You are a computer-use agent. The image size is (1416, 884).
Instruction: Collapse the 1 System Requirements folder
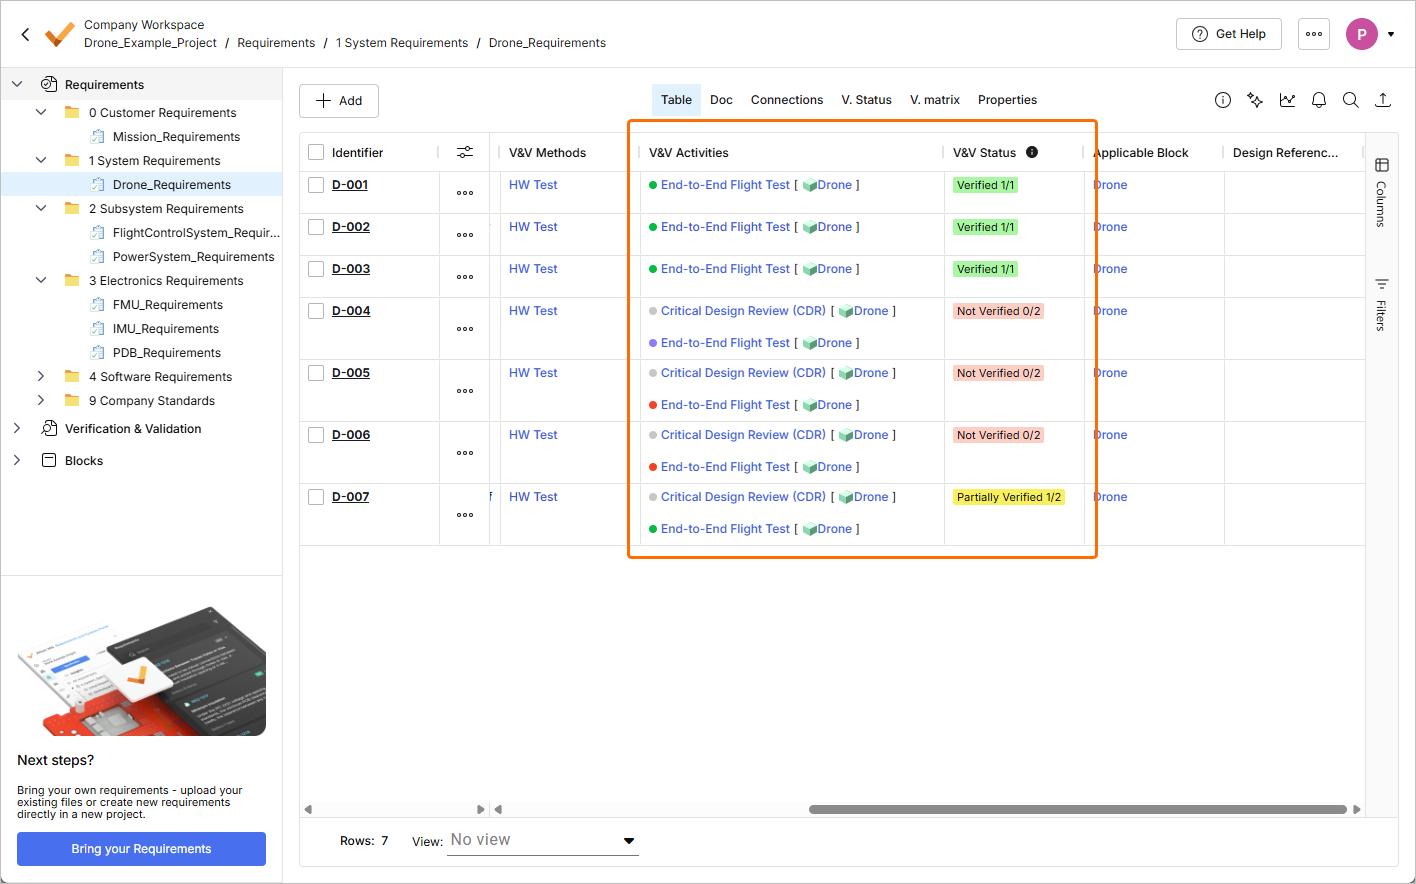tap(41, 160)
